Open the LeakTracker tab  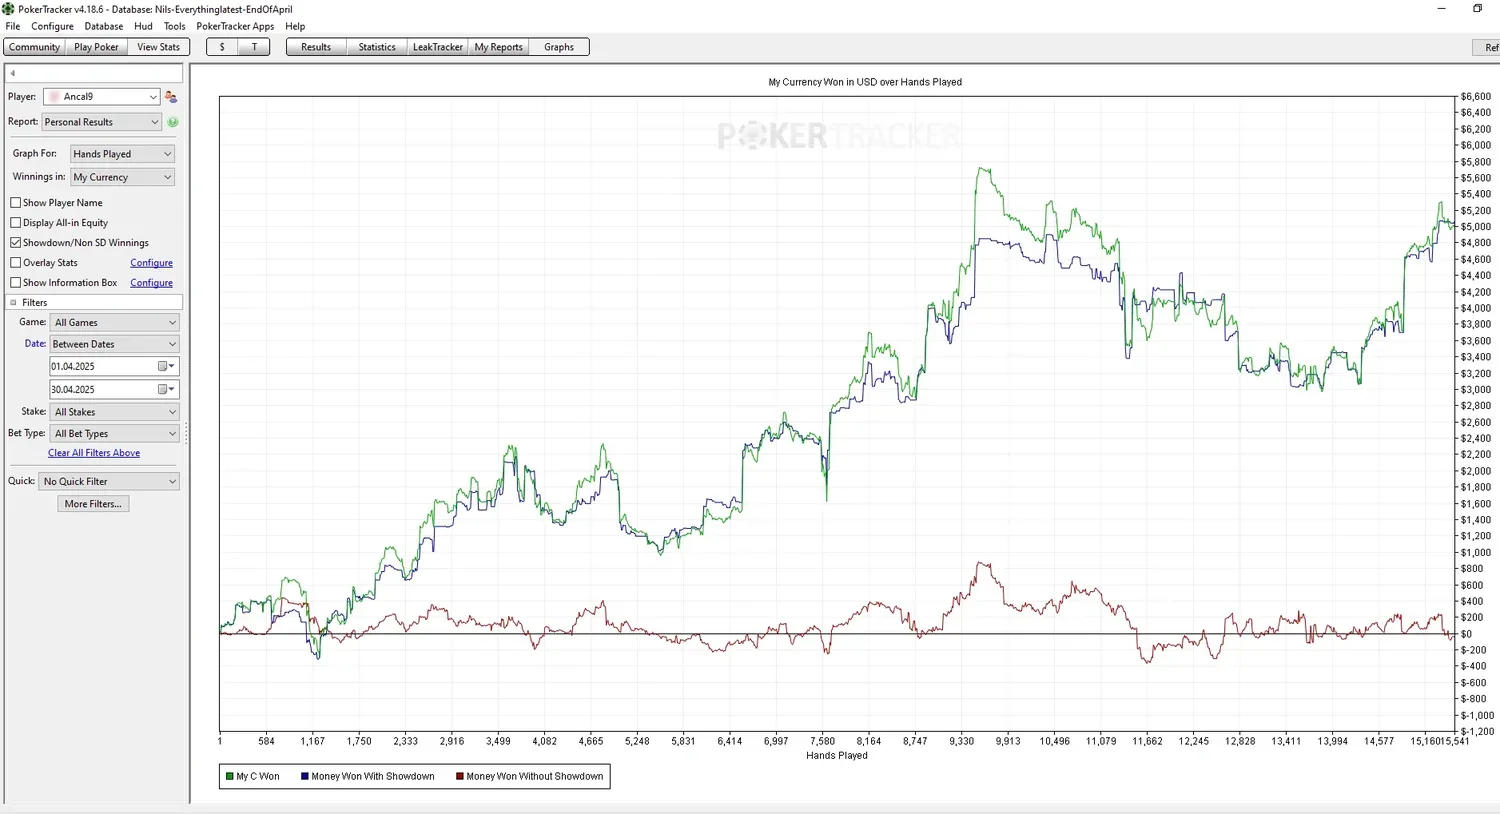click(x=438, y=47)
